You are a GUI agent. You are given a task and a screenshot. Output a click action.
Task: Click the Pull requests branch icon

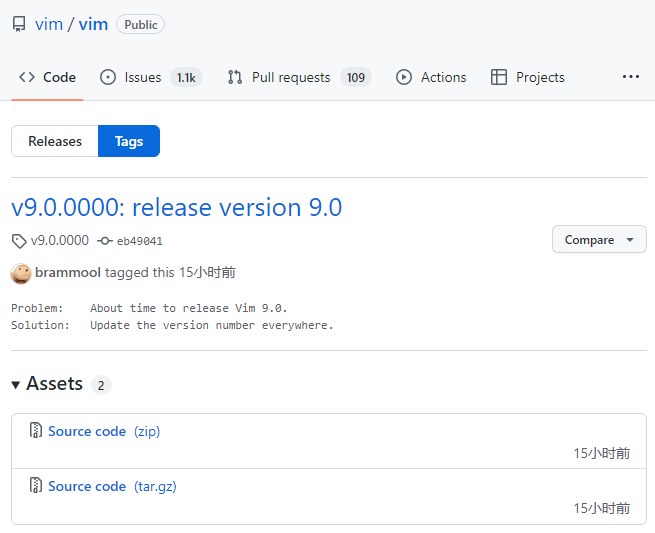coord(235,77)
